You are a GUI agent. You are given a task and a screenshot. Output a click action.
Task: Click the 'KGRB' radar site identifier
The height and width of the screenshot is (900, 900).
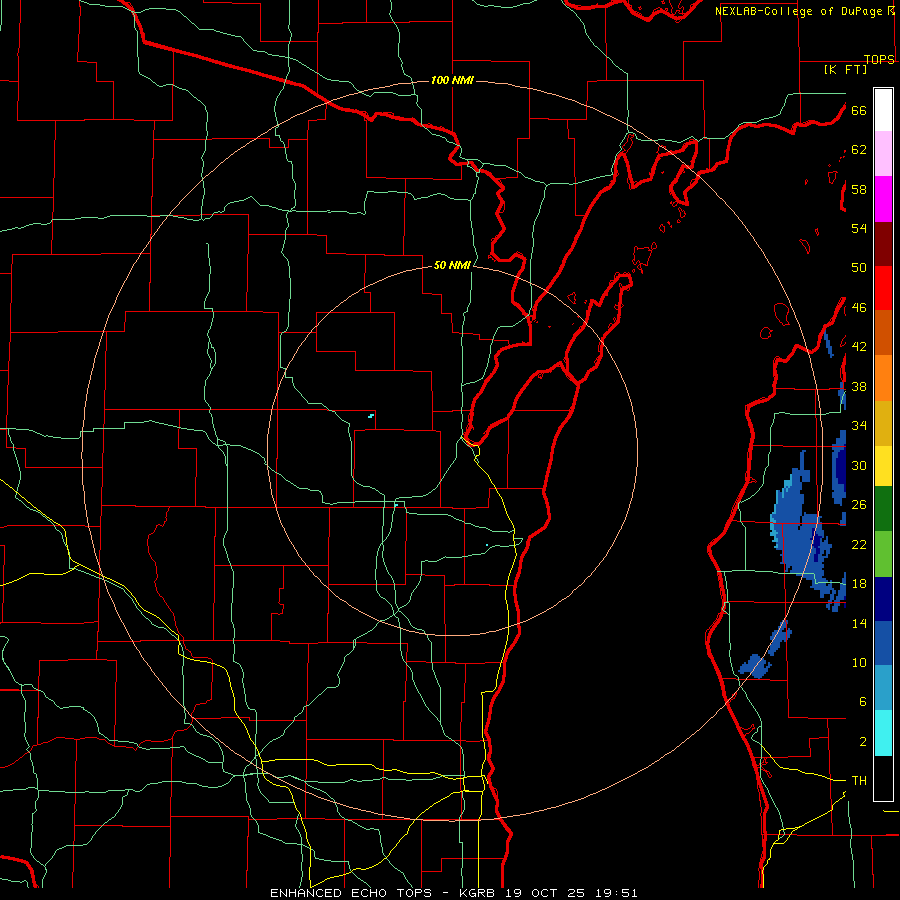tap(479, 893)
